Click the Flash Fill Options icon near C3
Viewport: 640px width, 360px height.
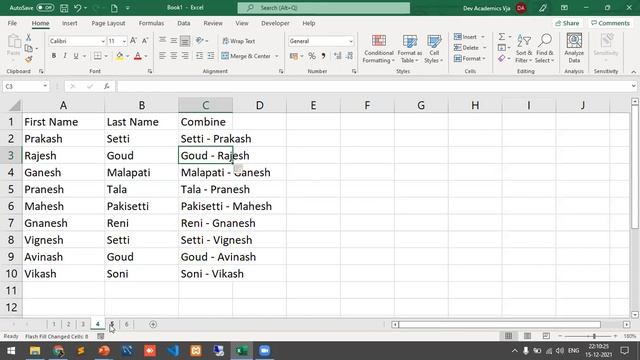click(x=238, y=167)
